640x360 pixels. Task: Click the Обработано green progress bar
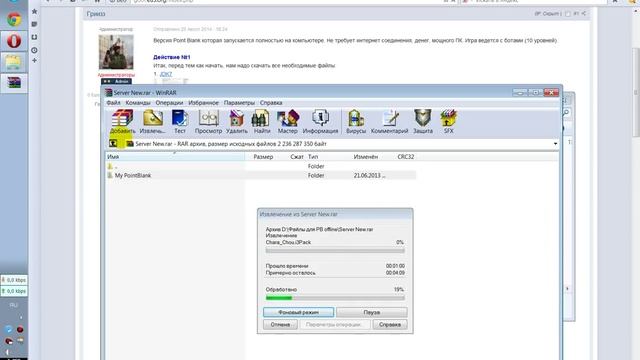[335, 298]
